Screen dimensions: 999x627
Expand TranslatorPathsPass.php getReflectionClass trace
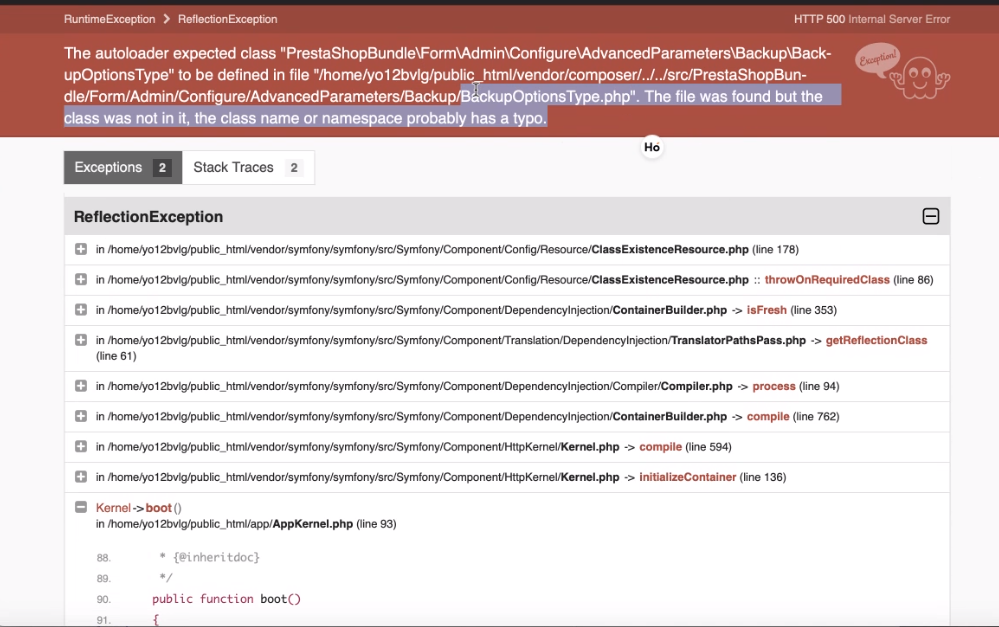[81, 340]
